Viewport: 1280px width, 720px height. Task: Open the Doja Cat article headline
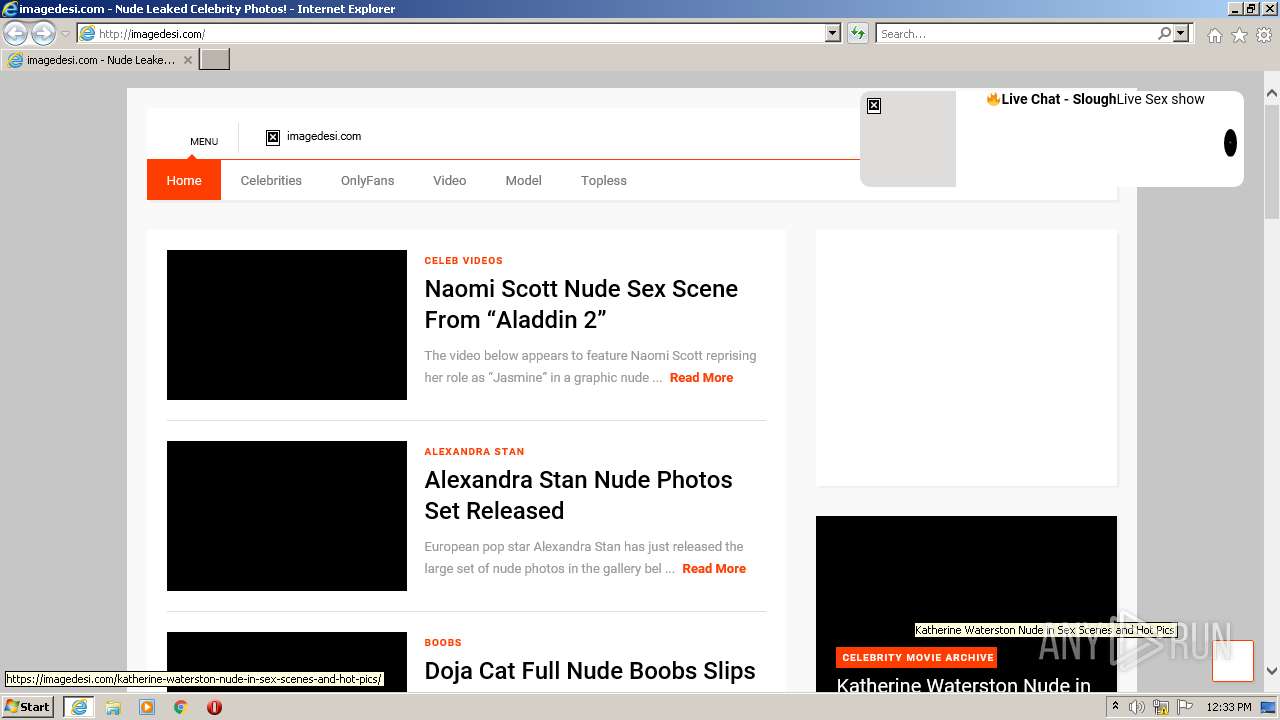[590, 671]
